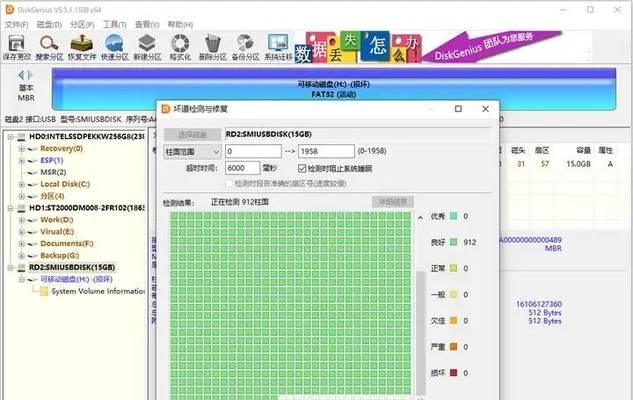
Task: Click the Save Changes (保存更改) toolbar icon
Action: [x=16, y=48]
